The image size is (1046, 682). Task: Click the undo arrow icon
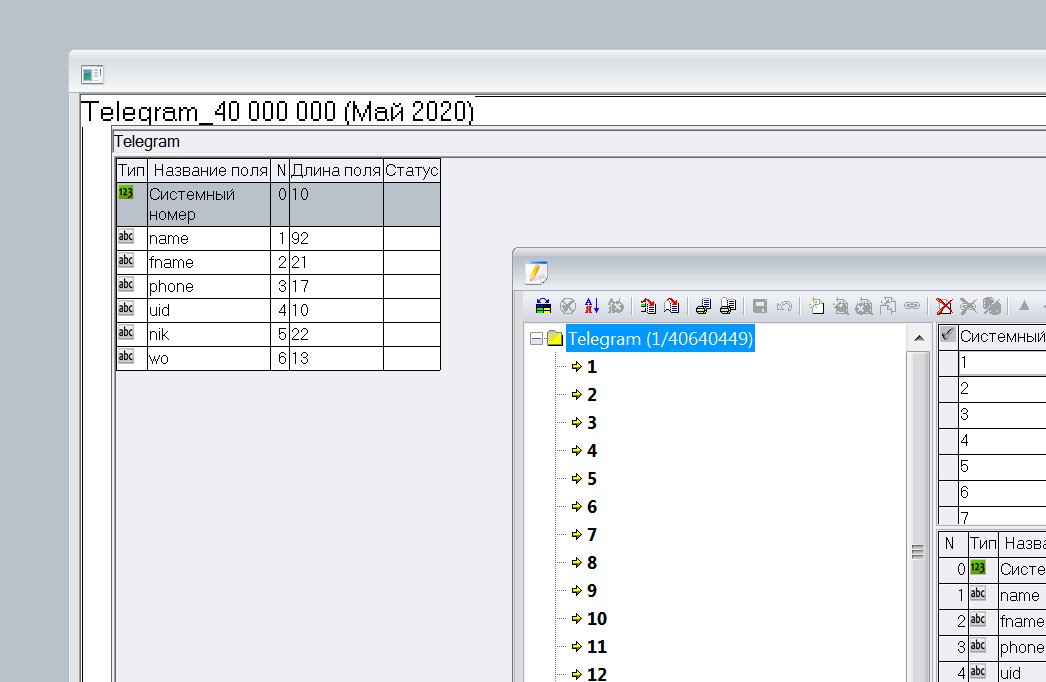point(784,306)
